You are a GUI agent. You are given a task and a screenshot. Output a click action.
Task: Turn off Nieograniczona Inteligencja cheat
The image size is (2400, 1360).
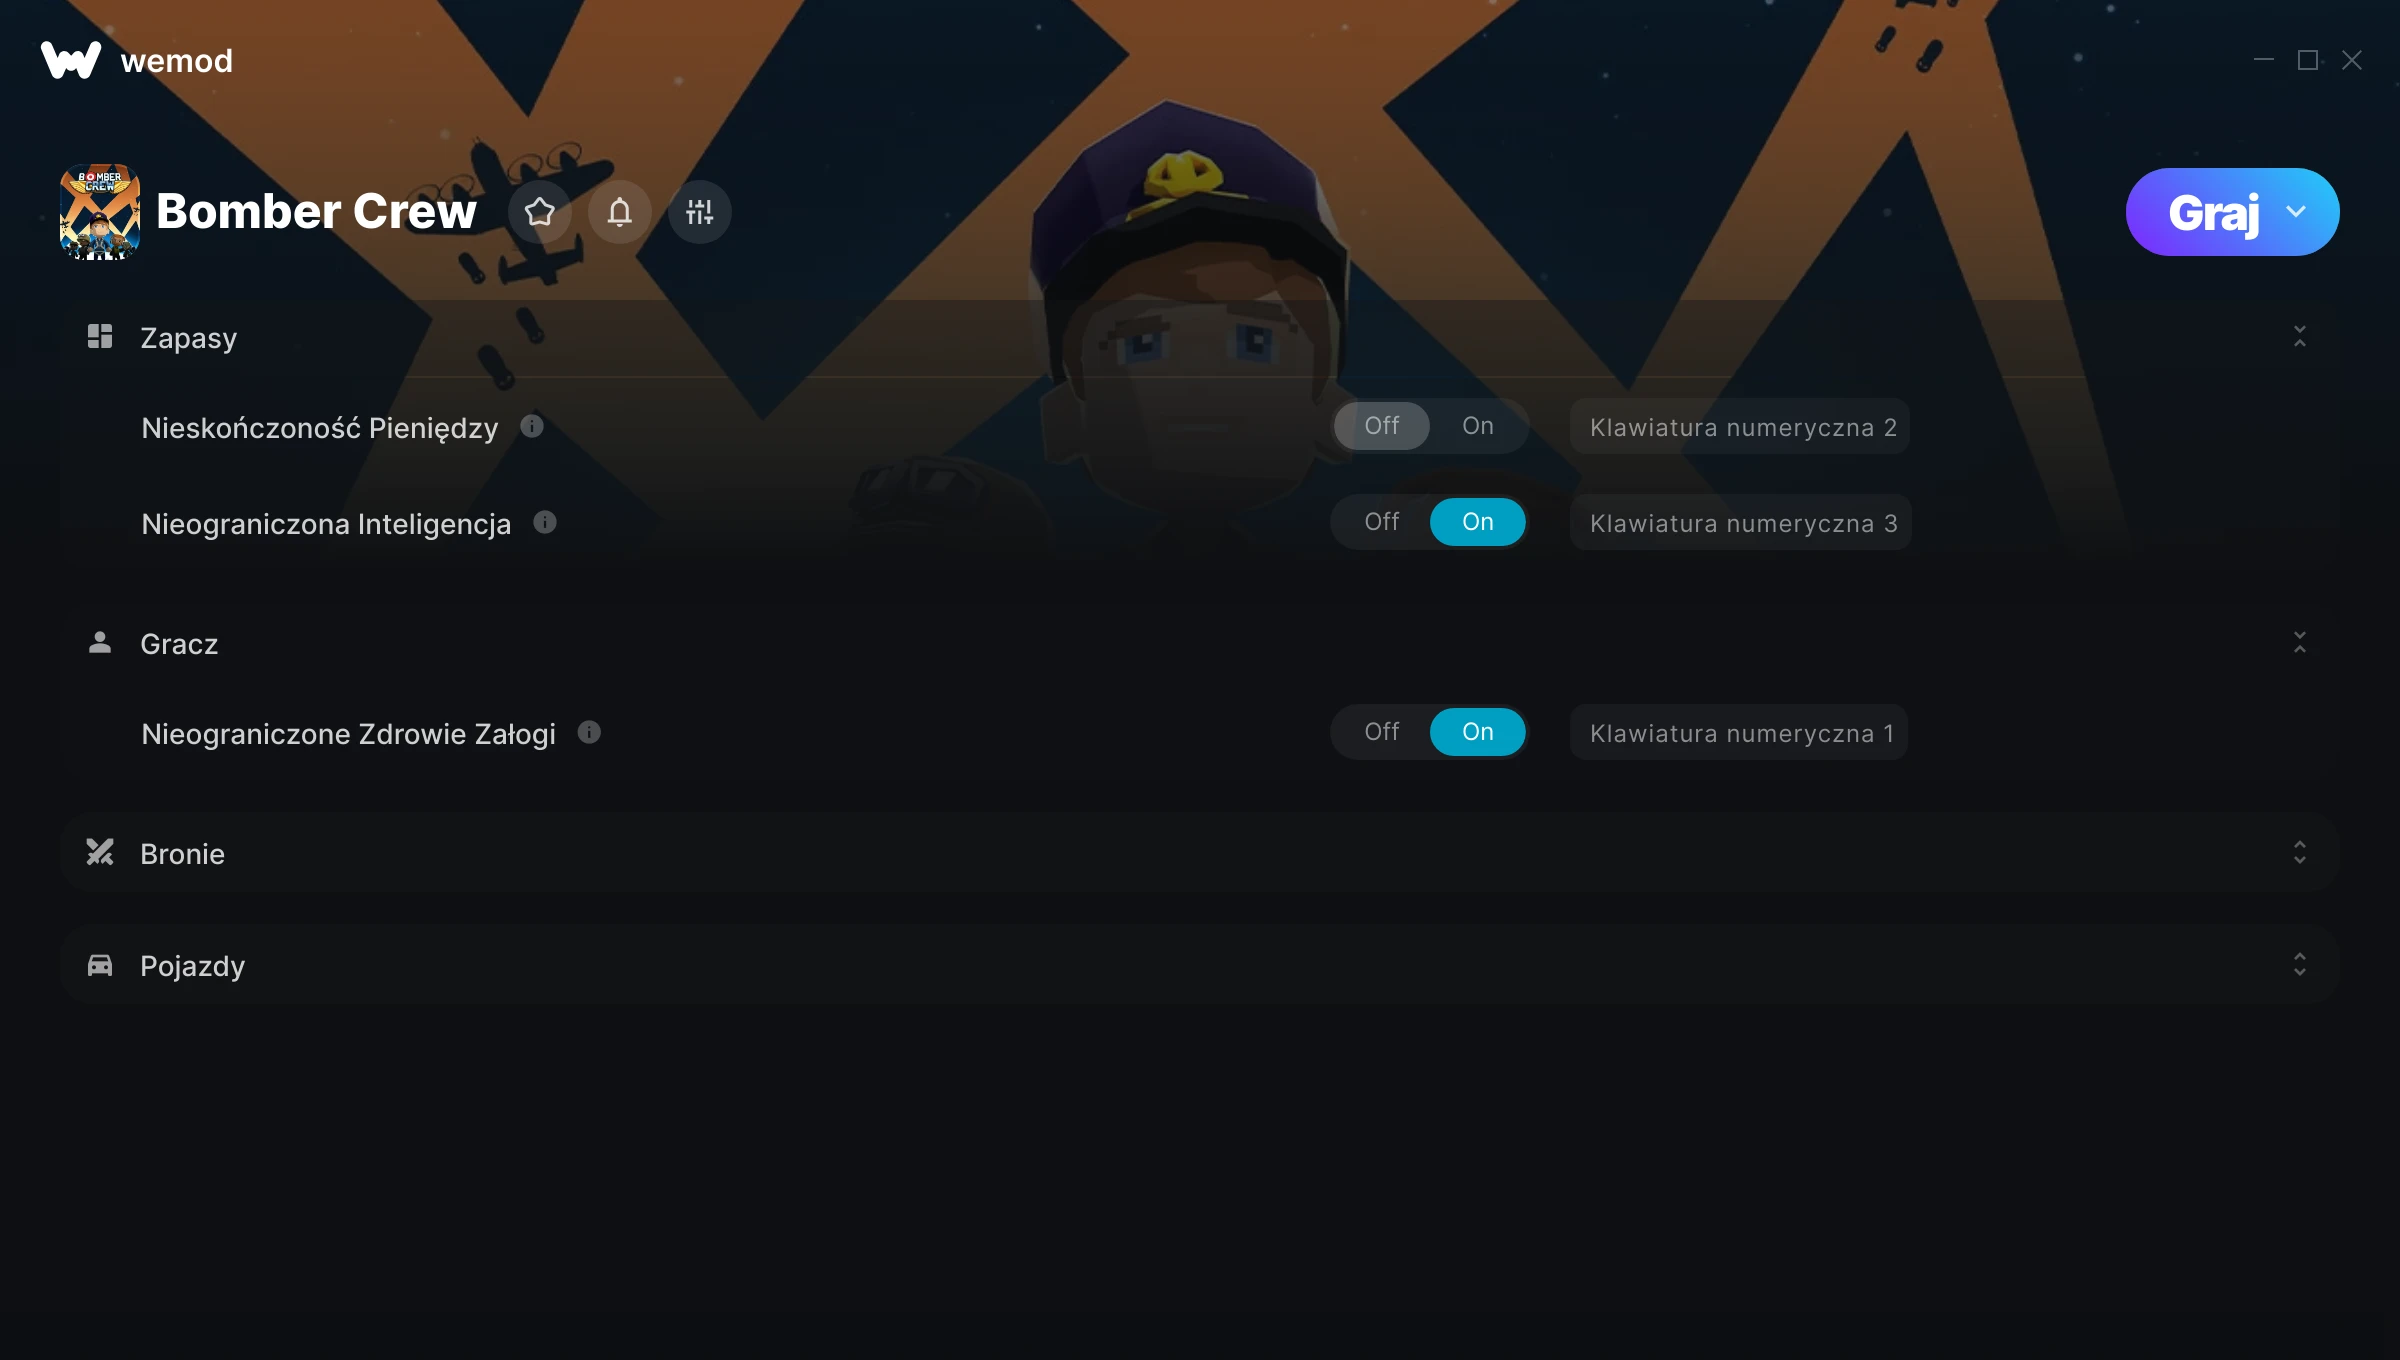pos(1382,522)
